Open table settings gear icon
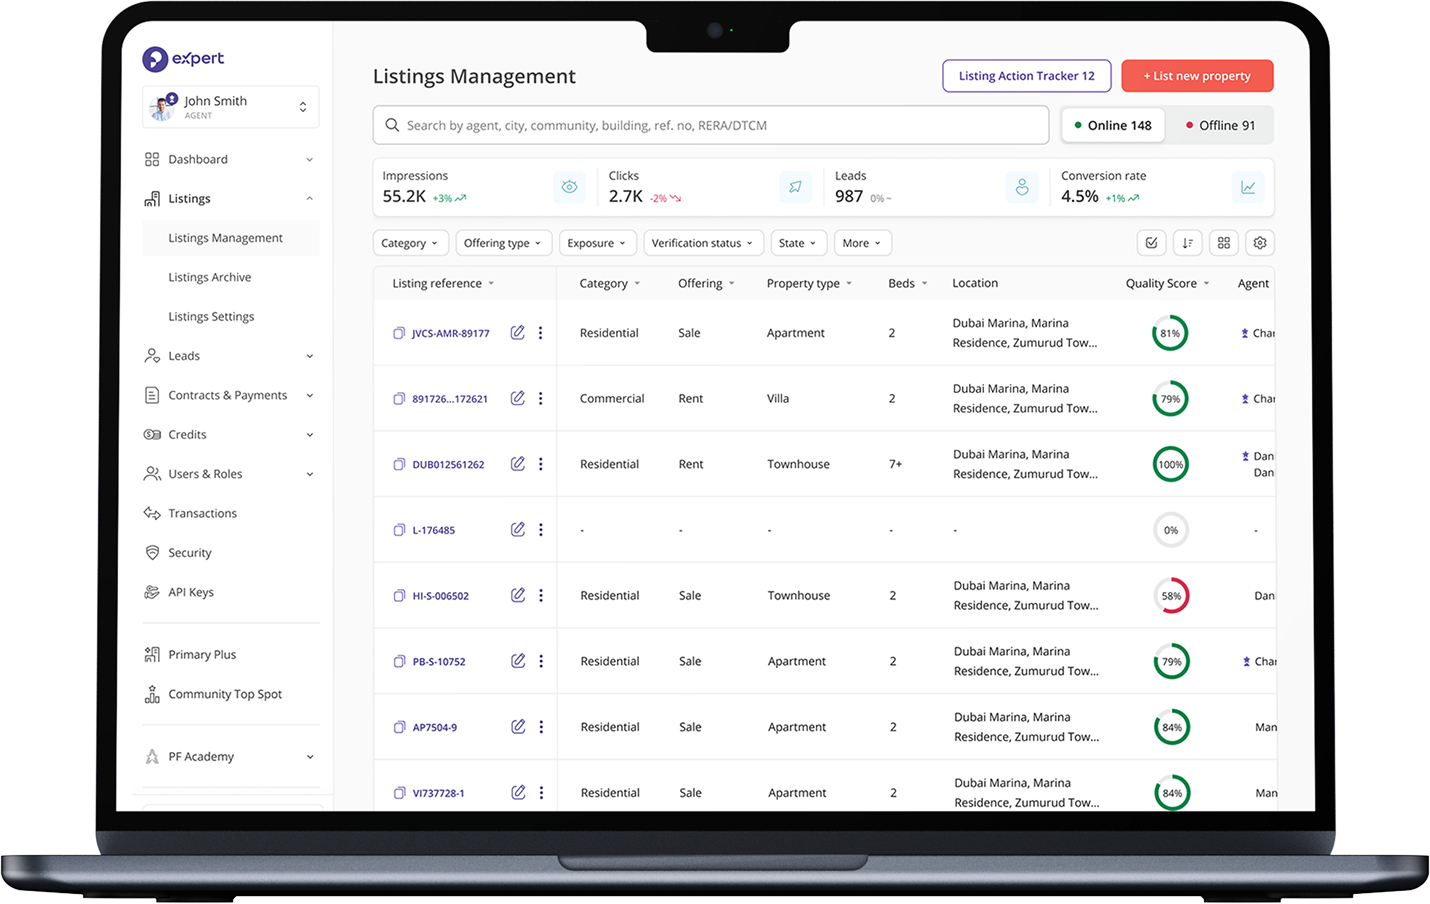The image size is (1430, 904). pyautogui.click(x=1259, y=243)
